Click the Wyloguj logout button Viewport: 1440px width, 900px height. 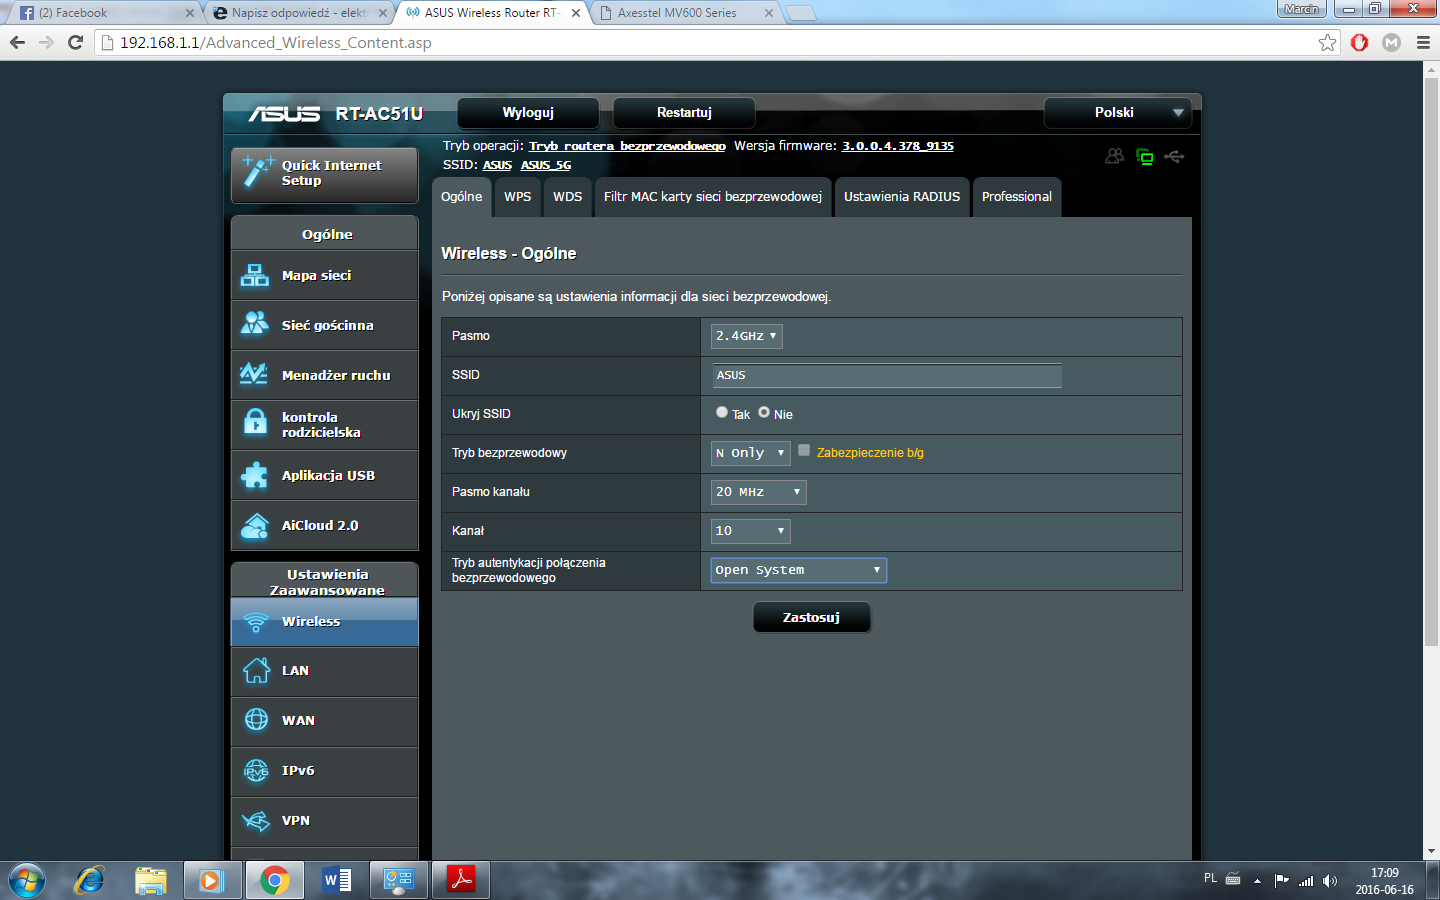[528, 113]
